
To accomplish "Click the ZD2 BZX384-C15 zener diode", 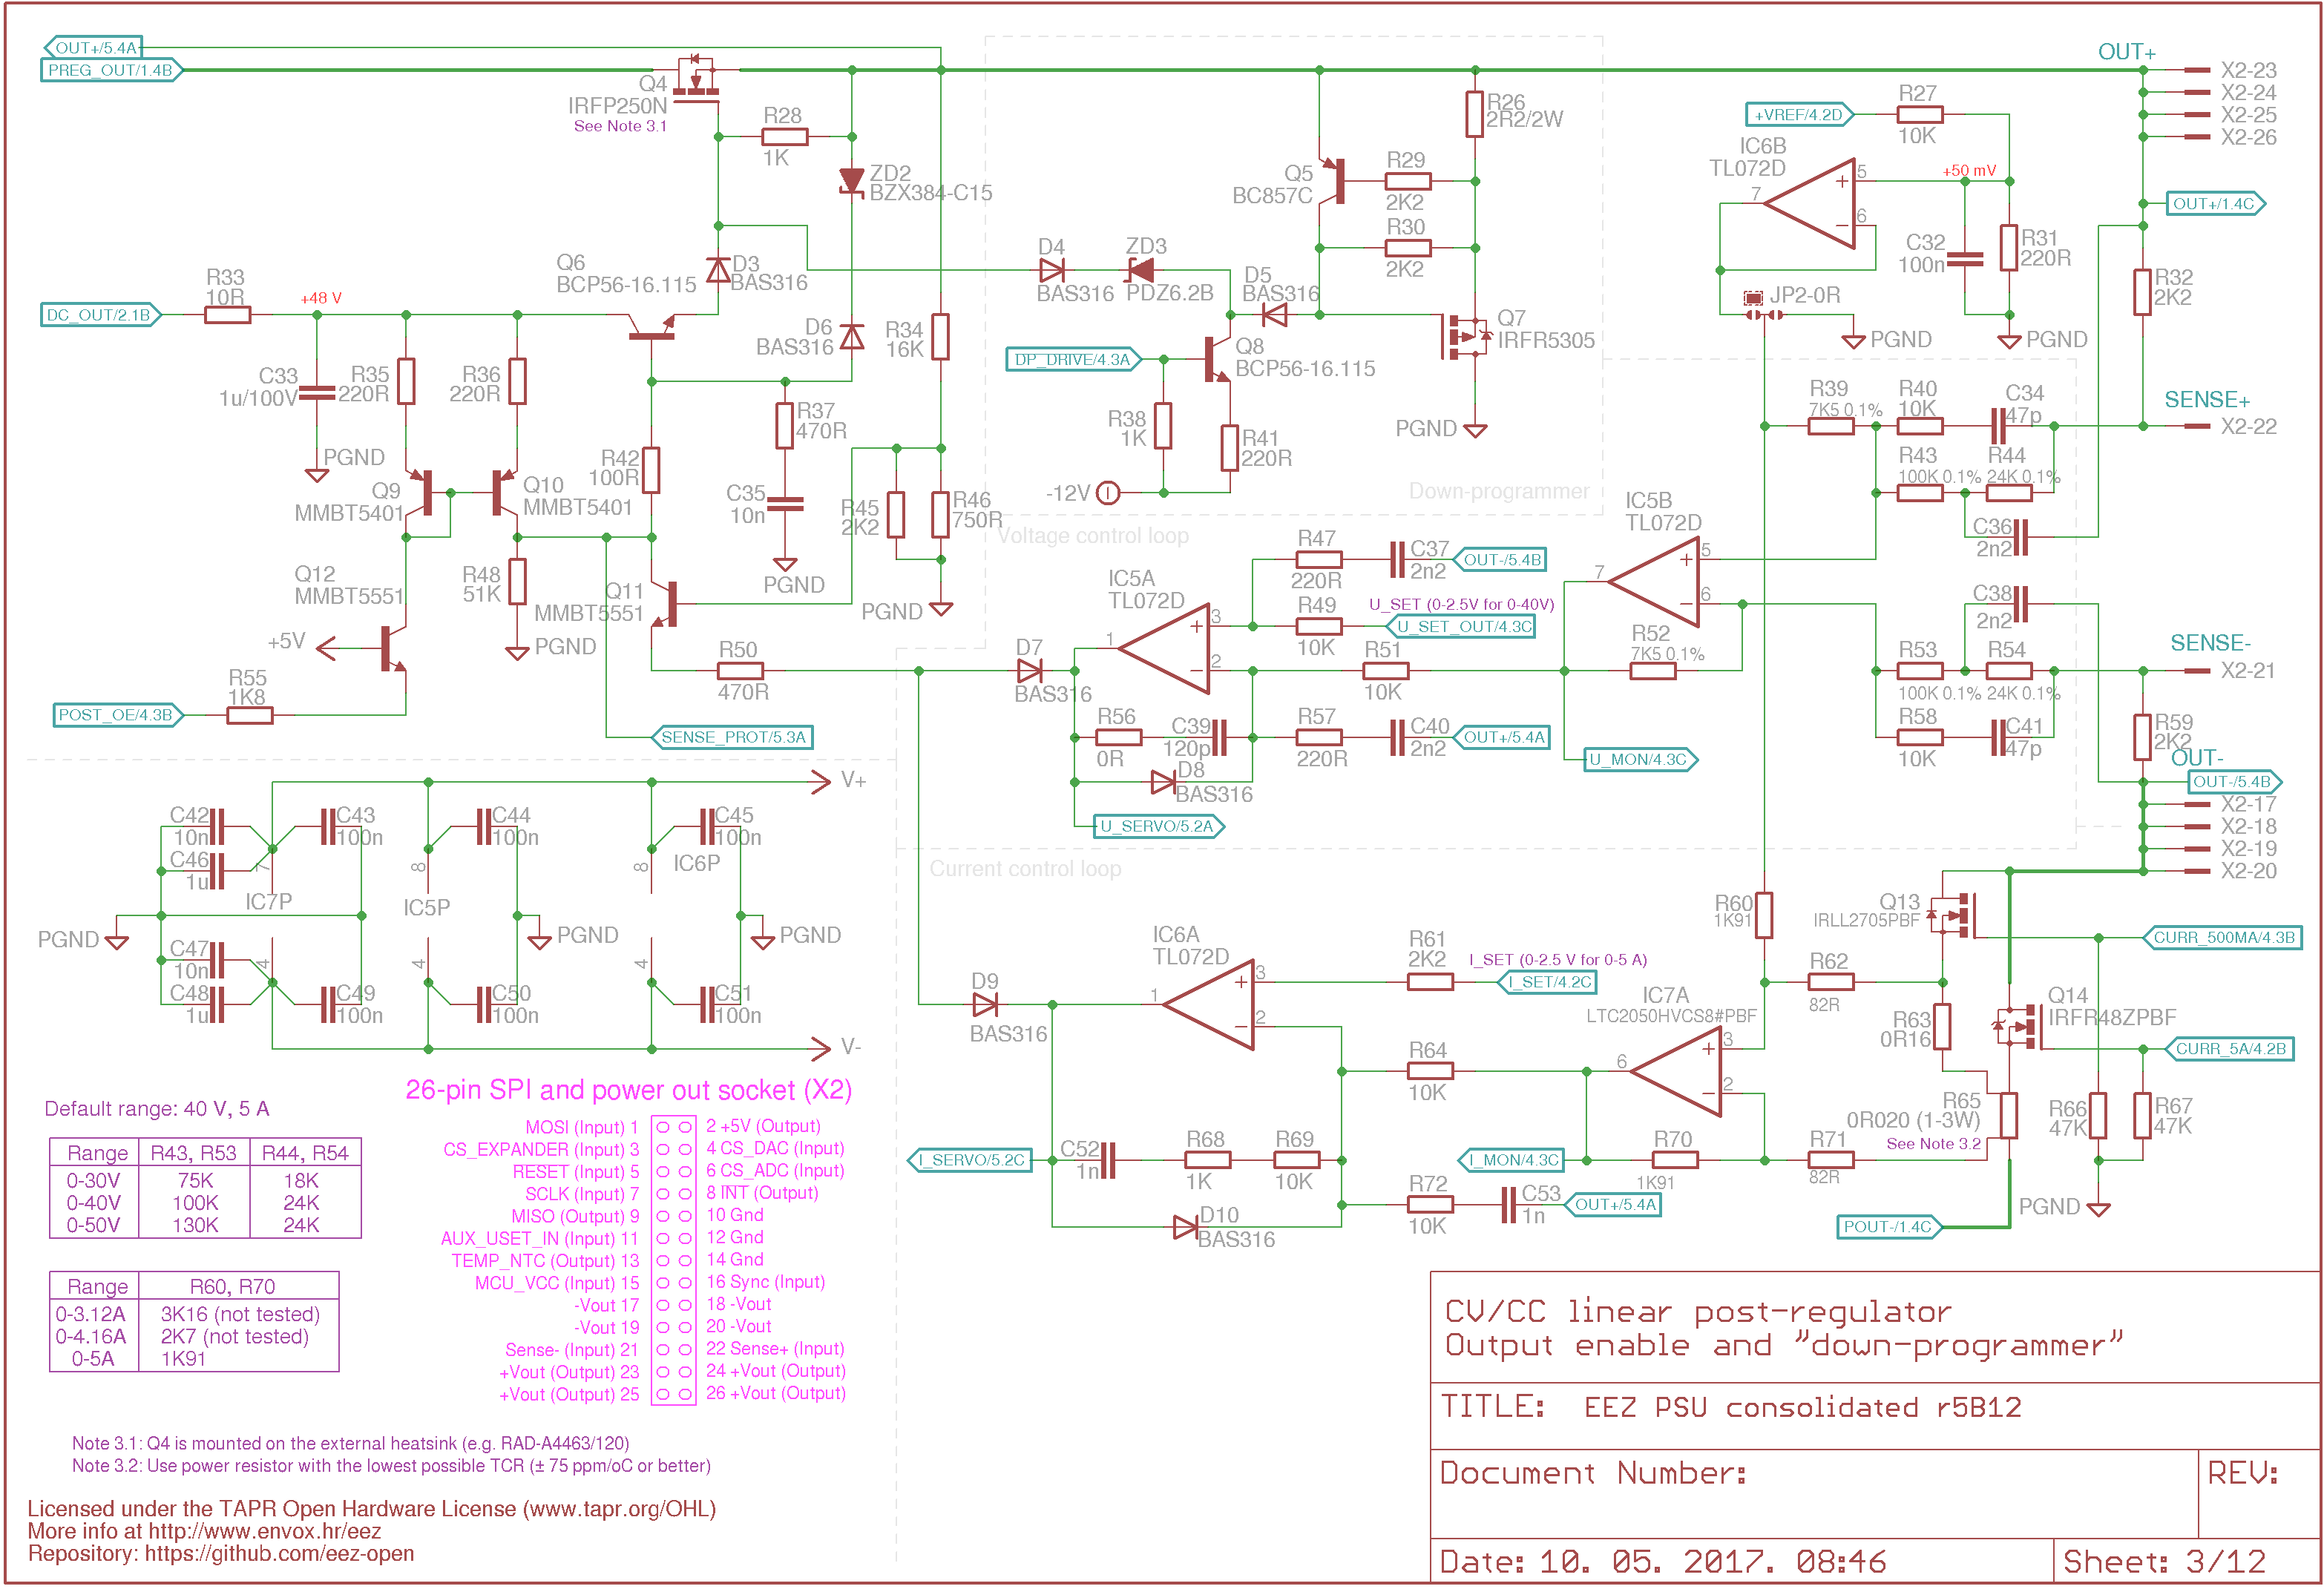I will [852, 181].
